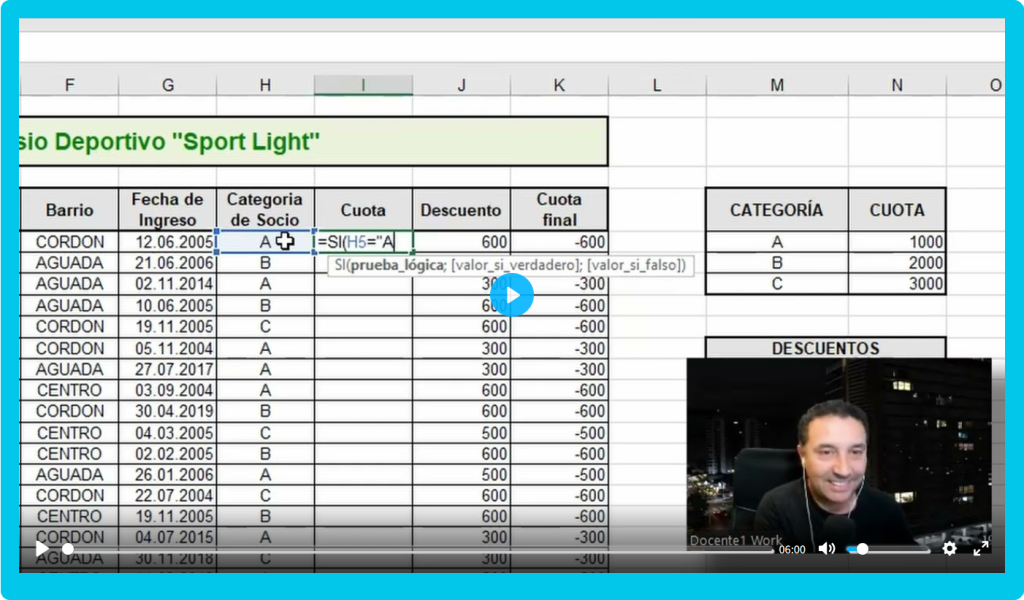Click the webcam presenter thumbnail
Image resolution: width=1024 pixels, height=600 pixels.
pos(838,450)
